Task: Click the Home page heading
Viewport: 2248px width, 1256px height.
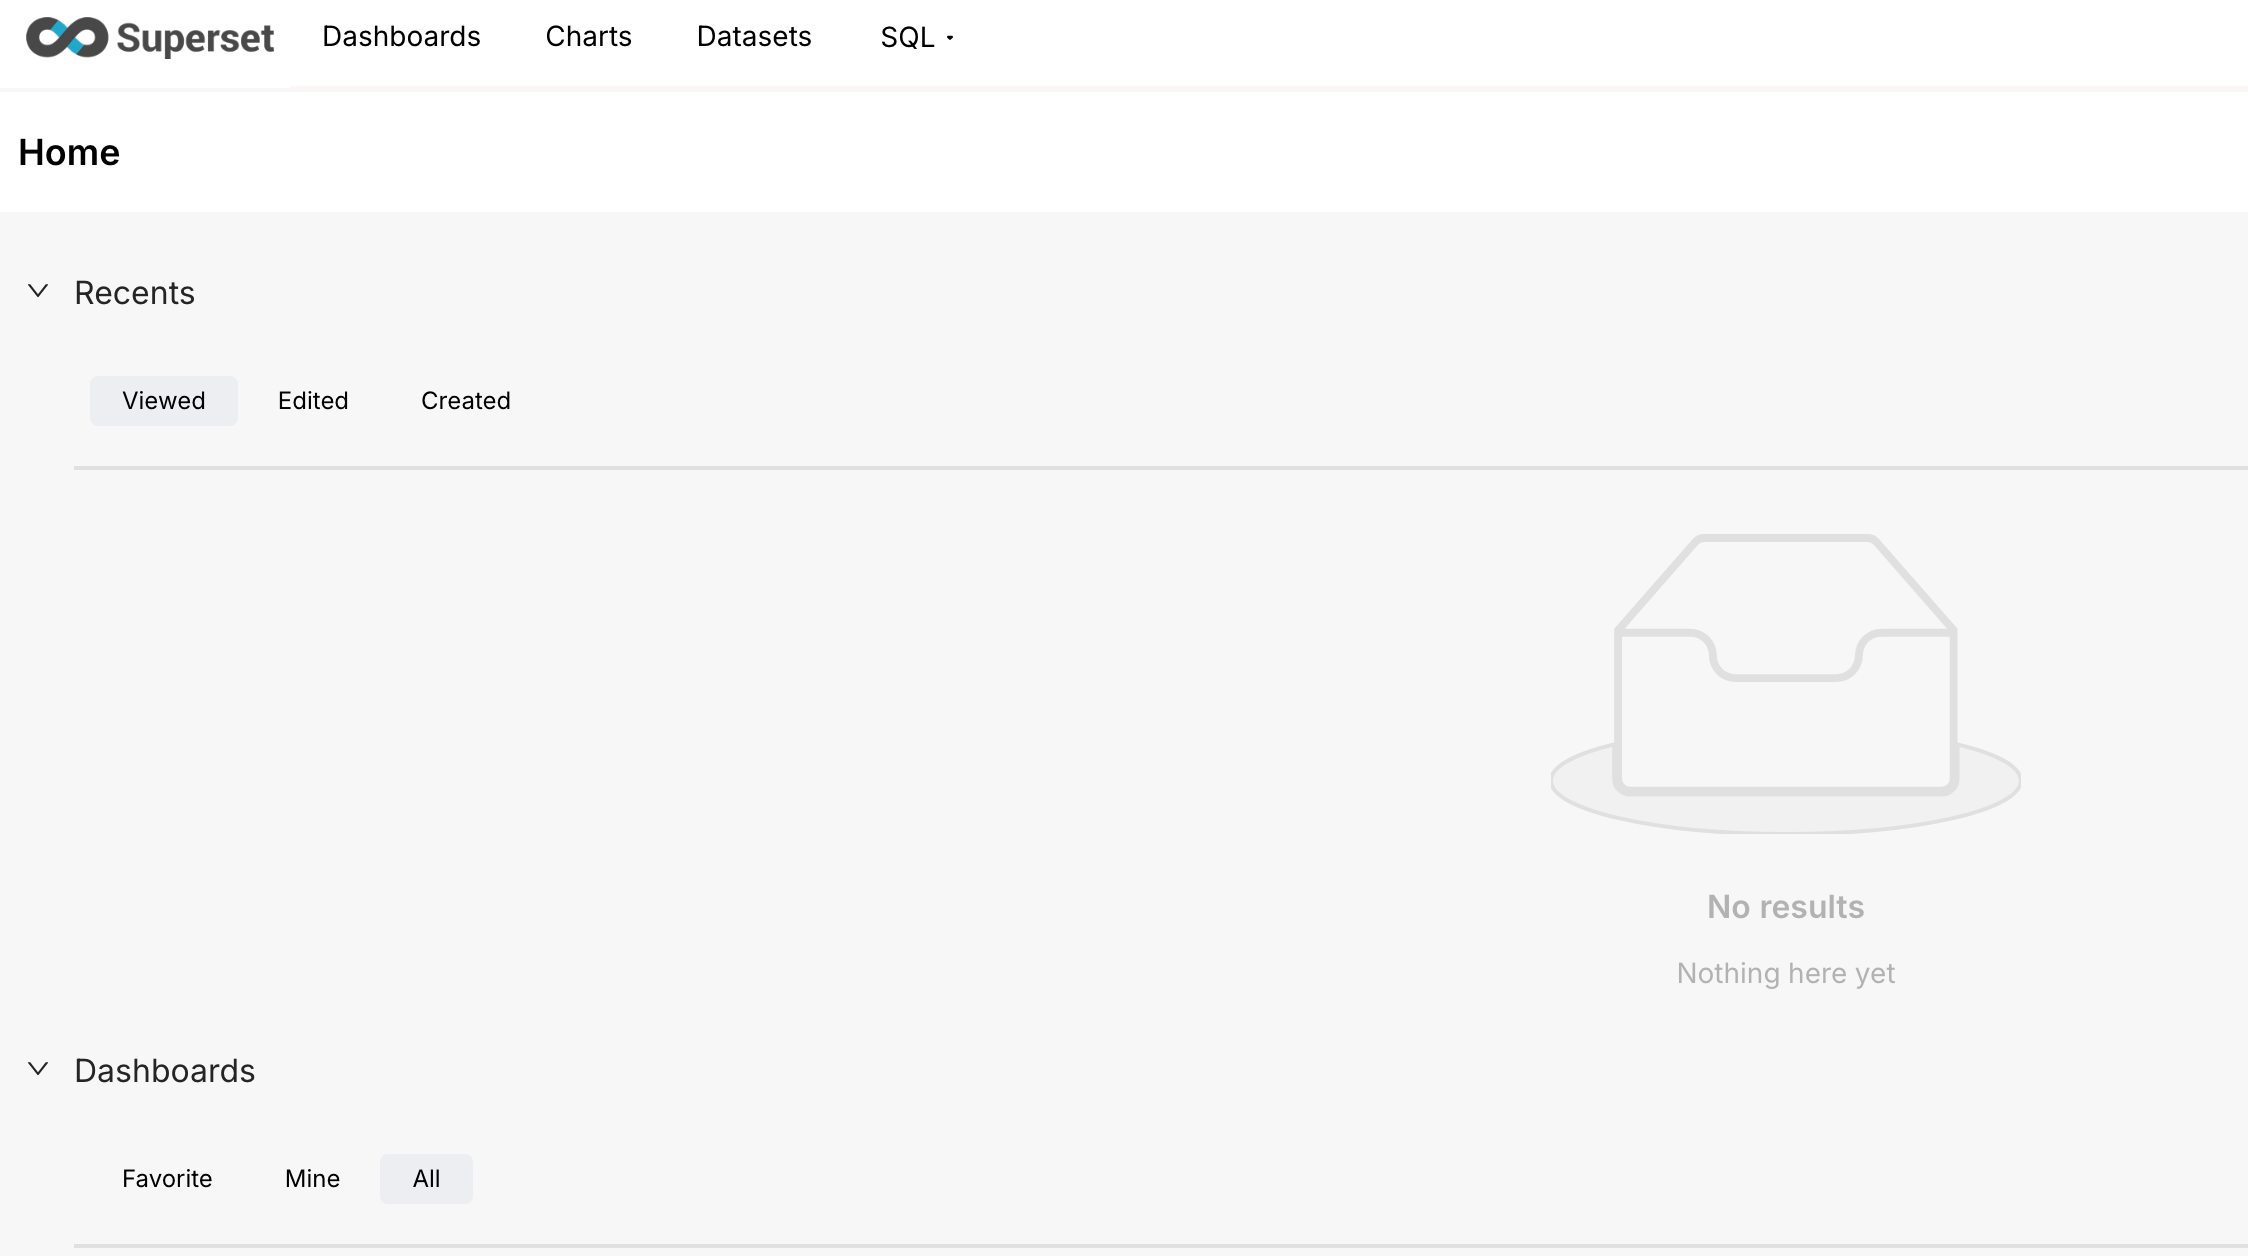Action: click(69, 152)
